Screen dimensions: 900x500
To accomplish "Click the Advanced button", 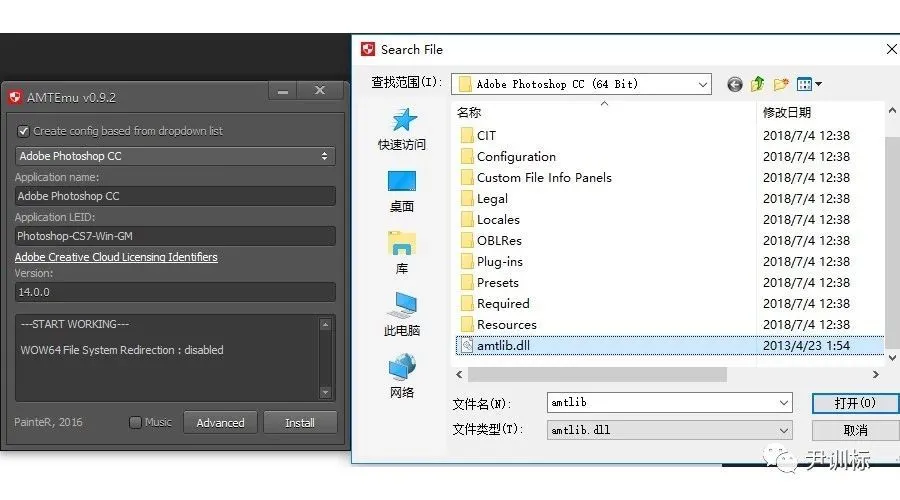I will point(220,423).
